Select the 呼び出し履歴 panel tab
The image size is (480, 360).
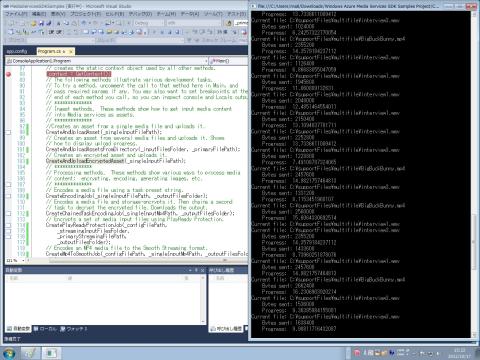pyautogui.click(x=226, y=329)
